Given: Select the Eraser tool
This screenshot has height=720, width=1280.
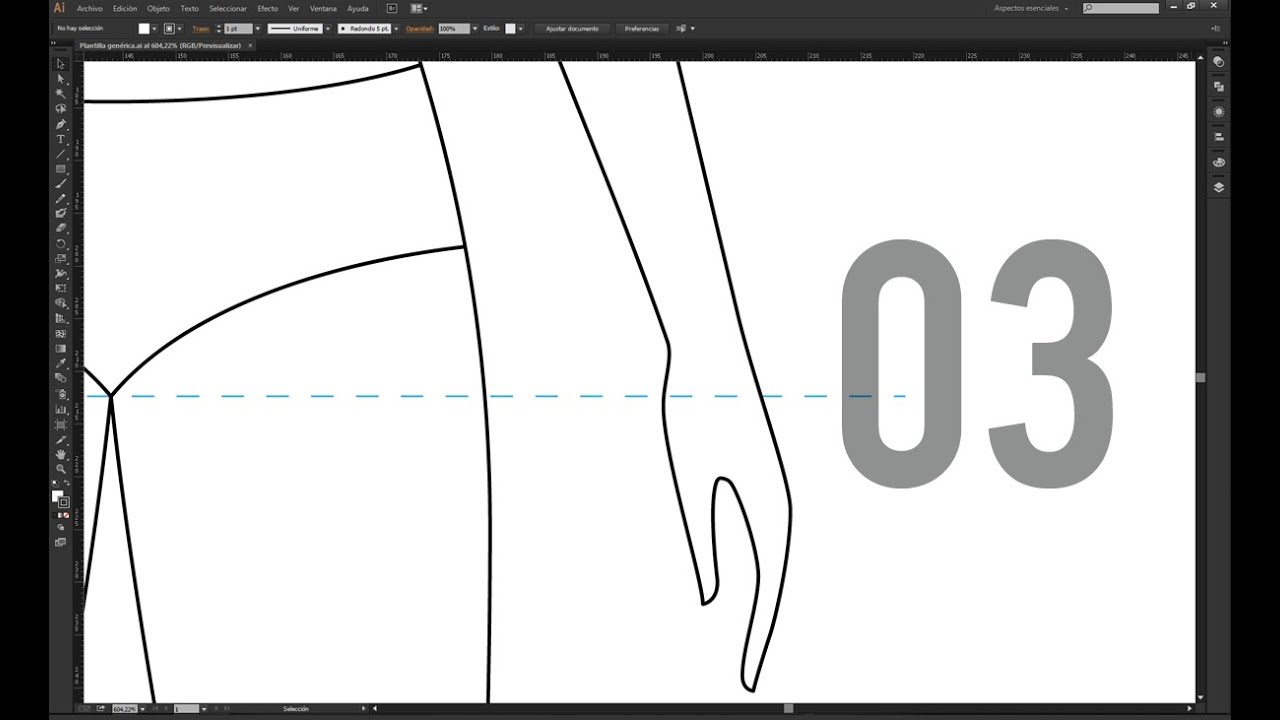Looking at the screenshot, I should coord(61,228).
